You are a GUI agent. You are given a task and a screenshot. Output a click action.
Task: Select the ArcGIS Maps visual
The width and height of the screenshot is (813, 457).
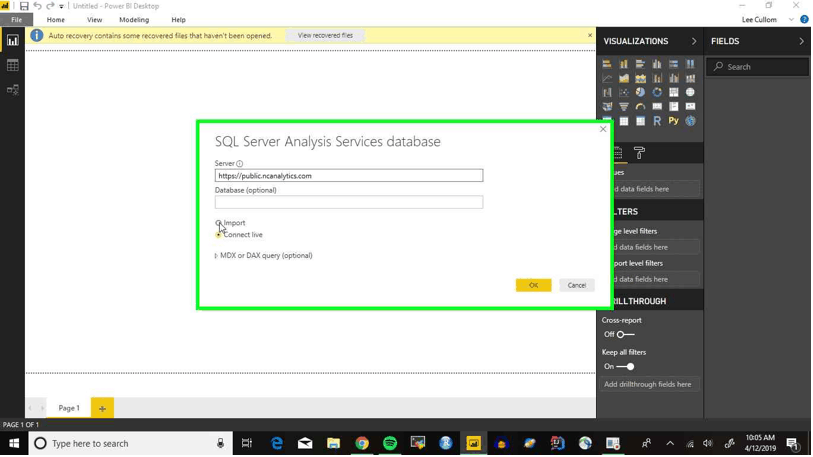click(690, 121)
